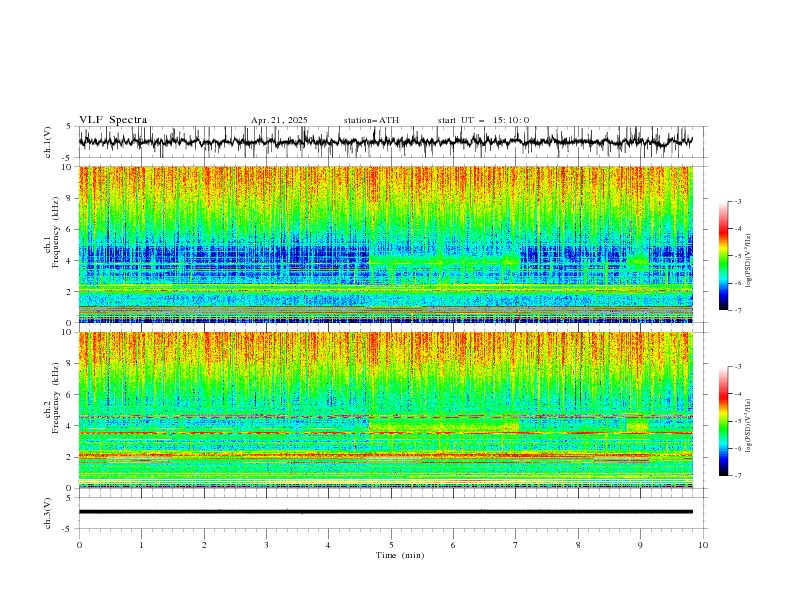Screen dimensions: 792x612
Task: Click the green 4 kHz emission band in ch.1 spectrogram
Action: pyautogui.click(x=444, y=261)
